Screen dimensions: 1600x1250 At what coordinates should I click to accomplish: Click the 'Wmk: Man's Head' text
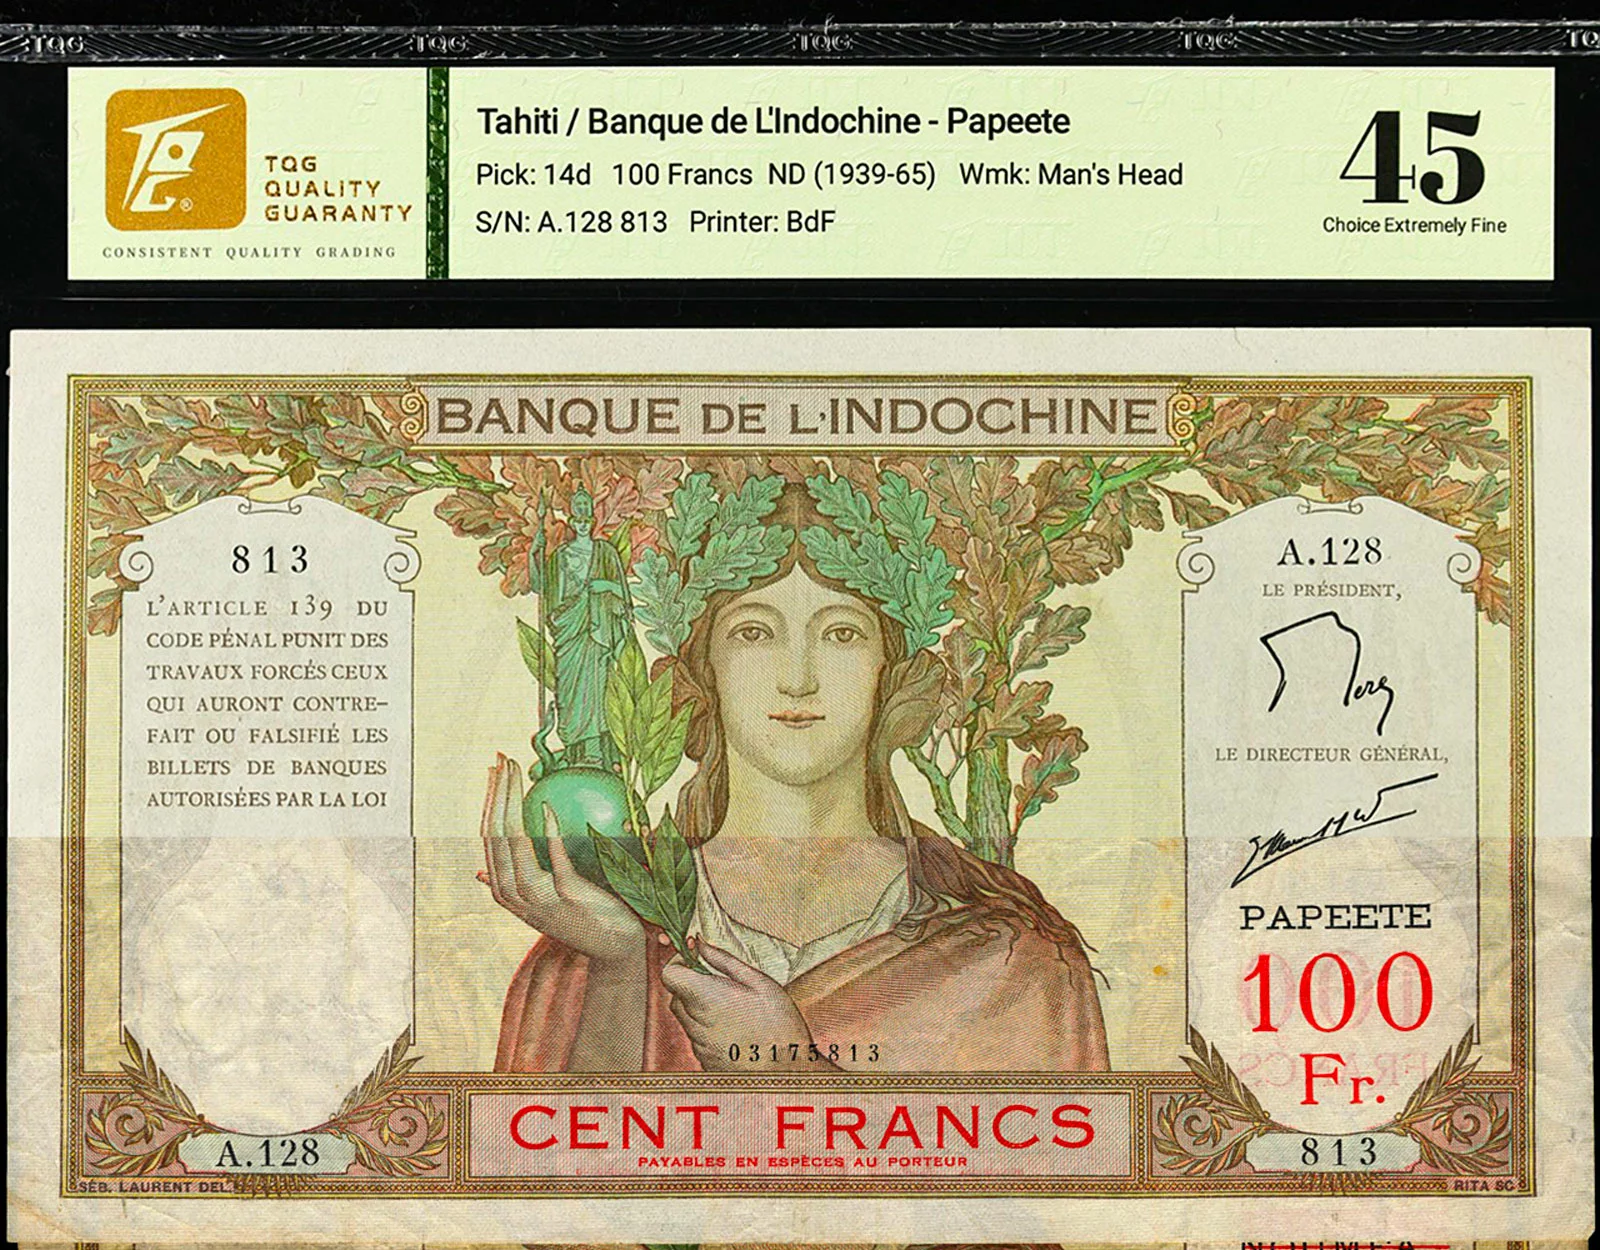coord(1070,175)
